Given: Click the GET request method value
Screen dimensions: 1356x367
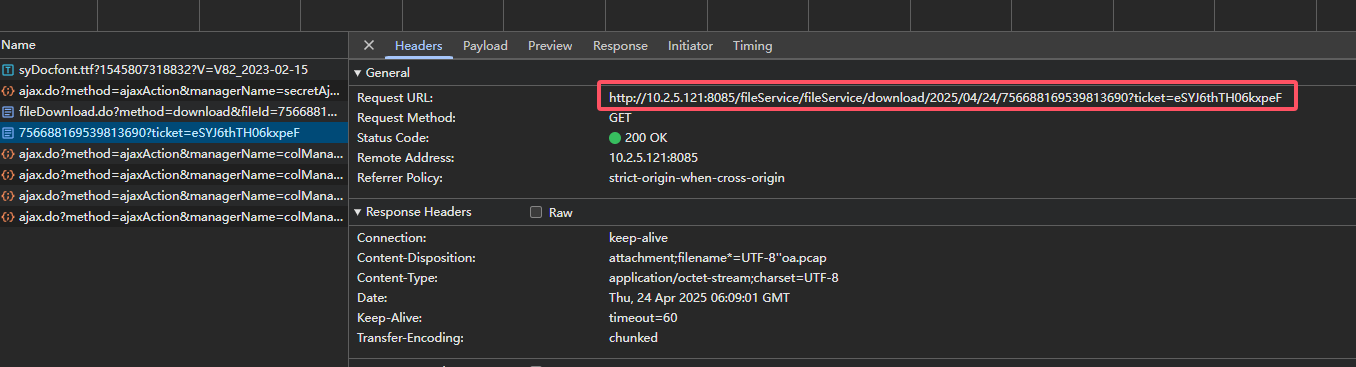Looking at the screenshot, I should 620,118.
